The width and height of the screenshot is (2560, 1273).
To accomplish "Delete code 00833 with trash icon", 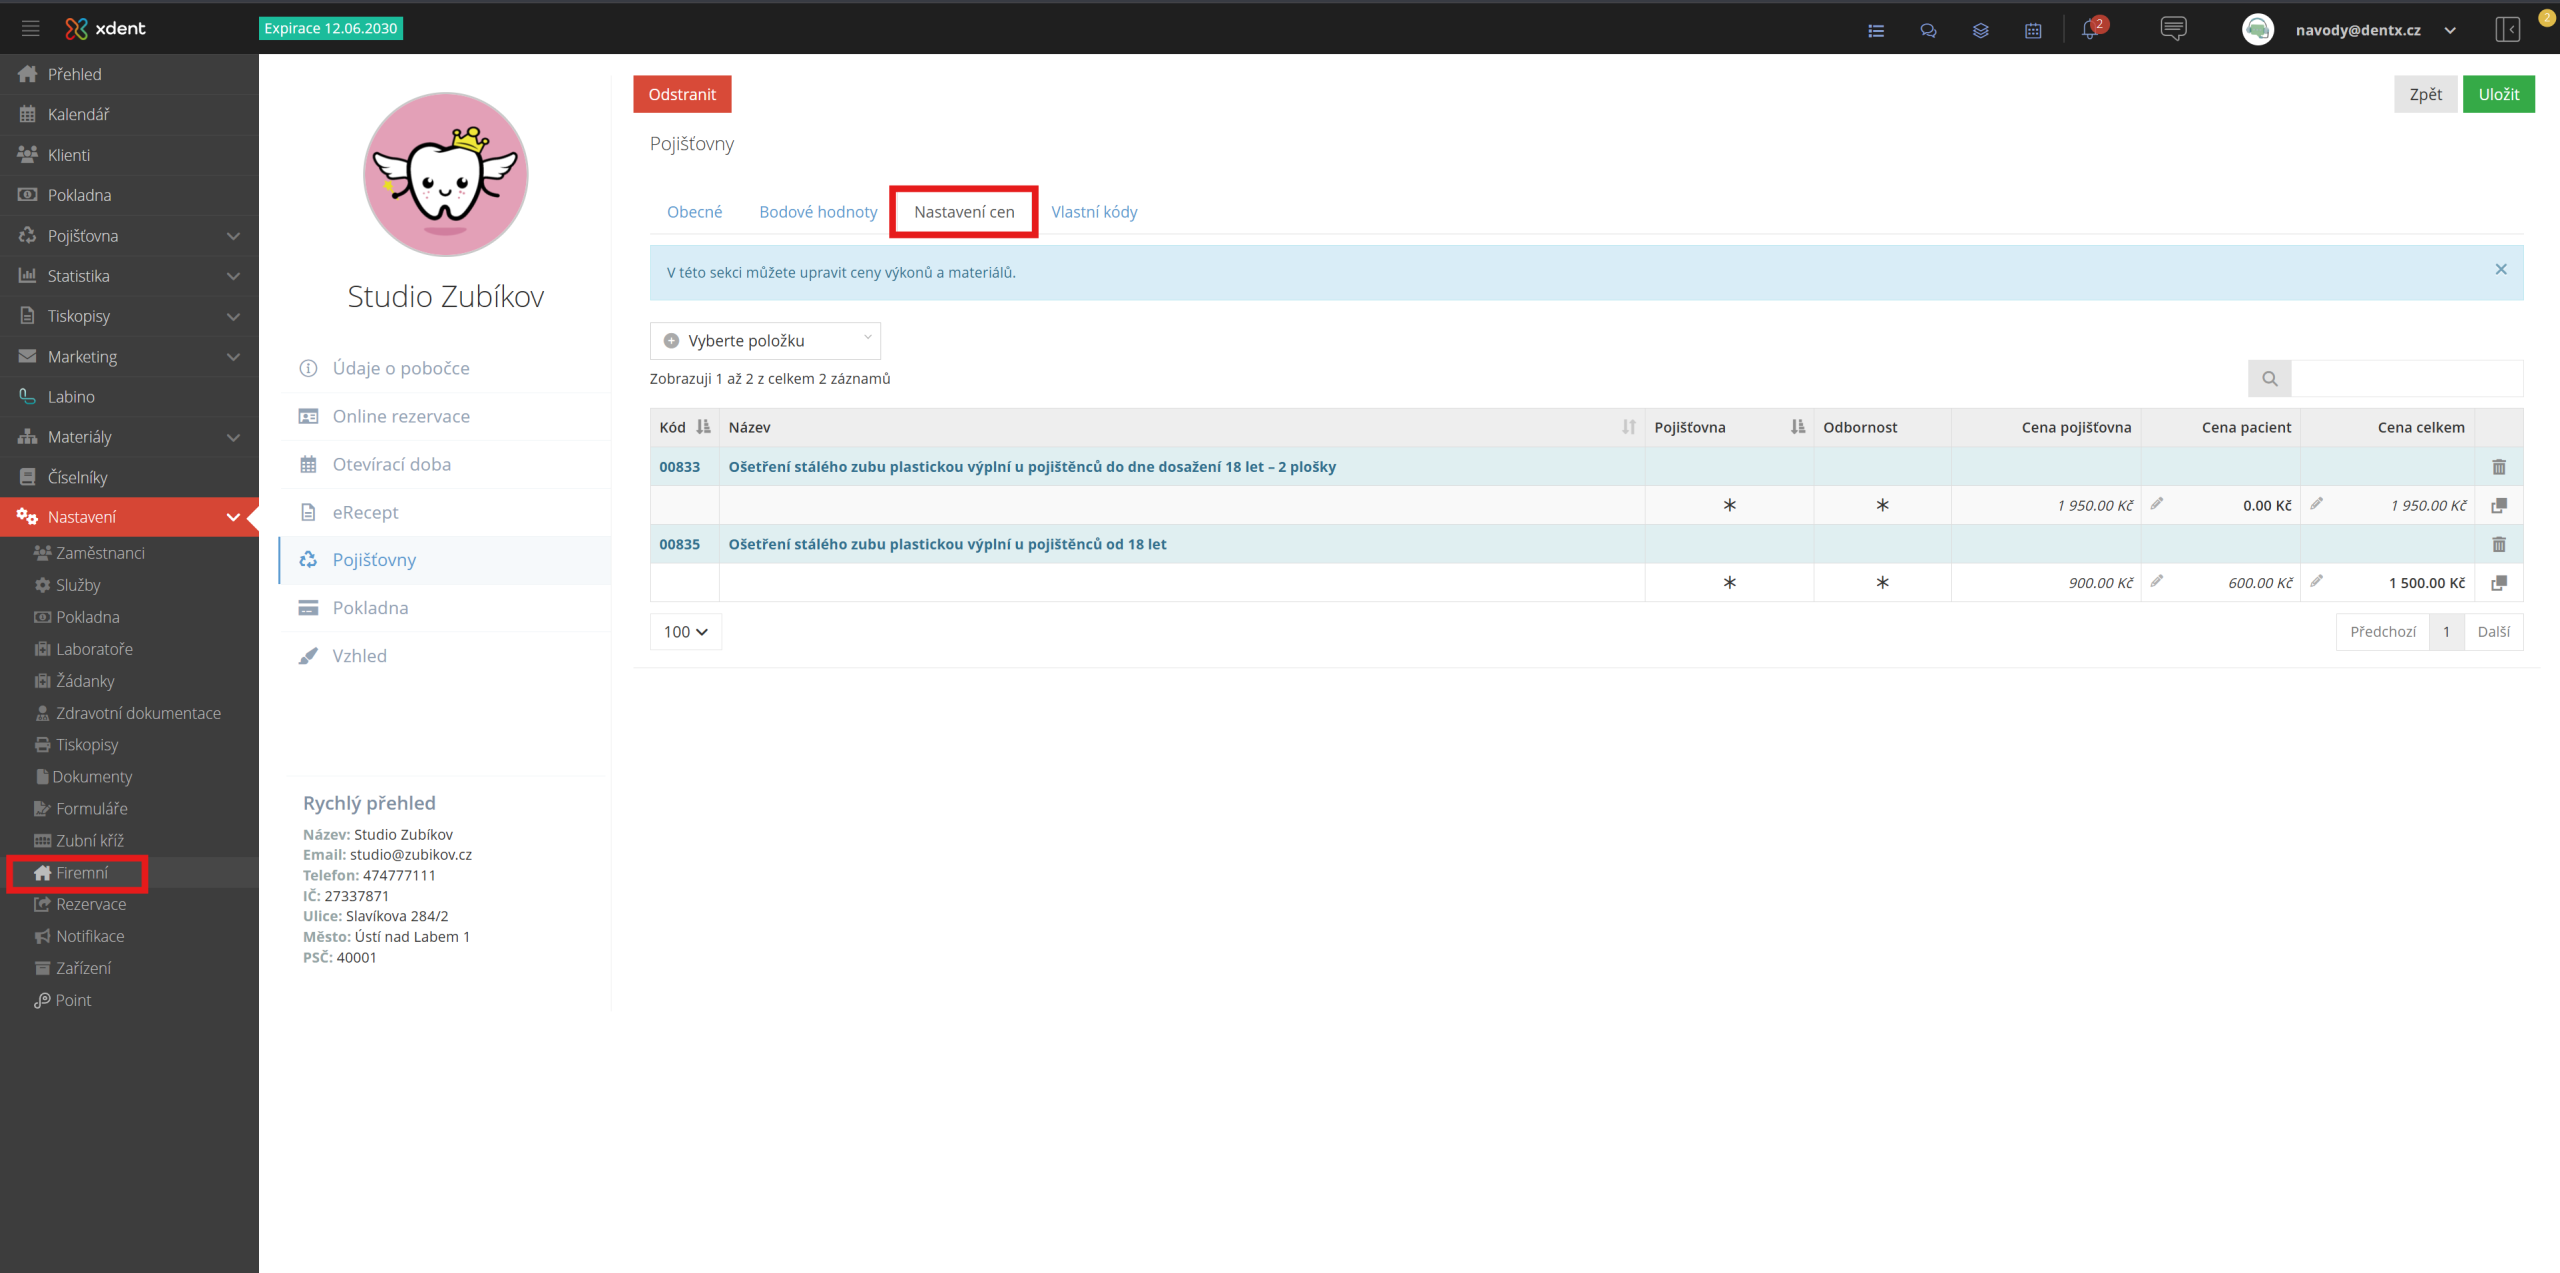I will (x=2499, y=467).
